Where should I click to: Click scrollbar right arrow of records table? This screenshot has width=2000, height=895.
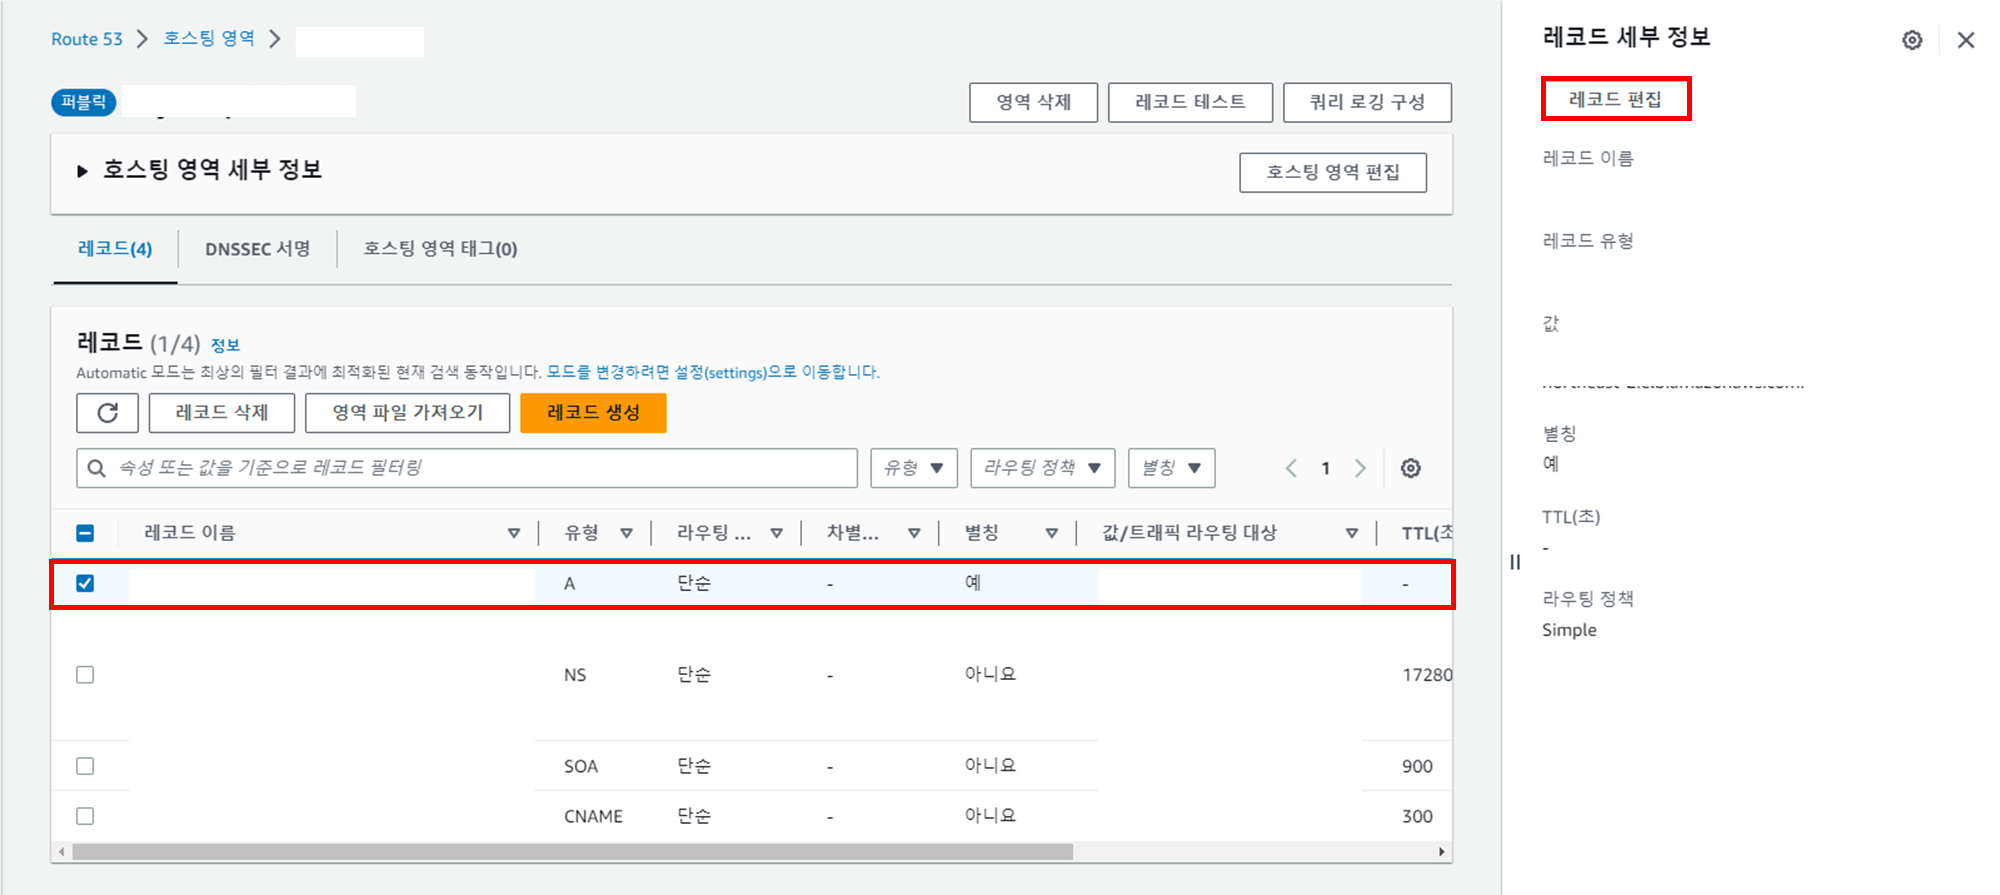point(1441,852)
